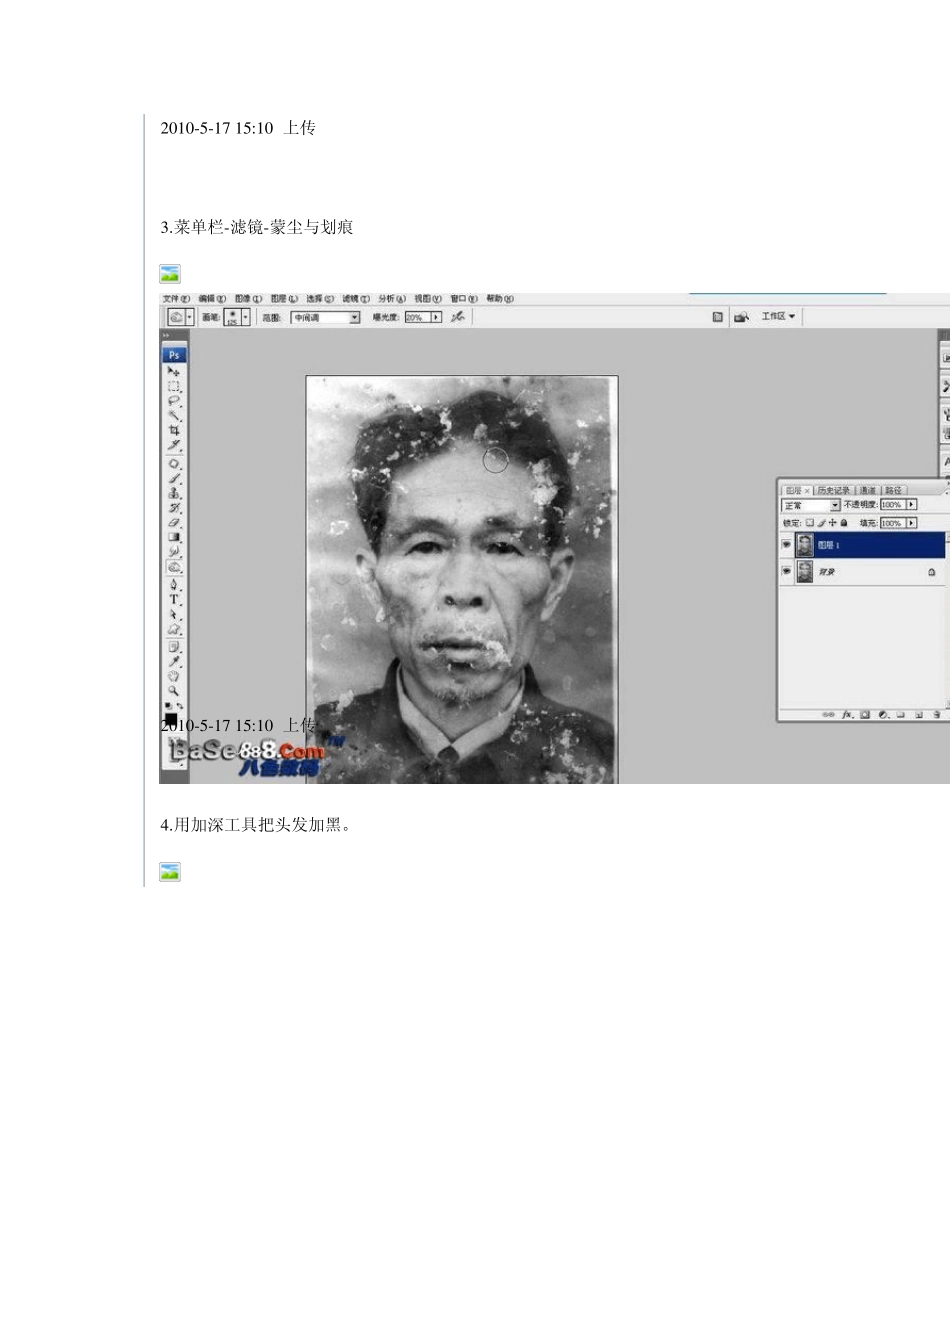Viewport: 950px width, 1344px height.
Task: Select the Zoom magnifier tool
Action: click(x=174, y=690)
